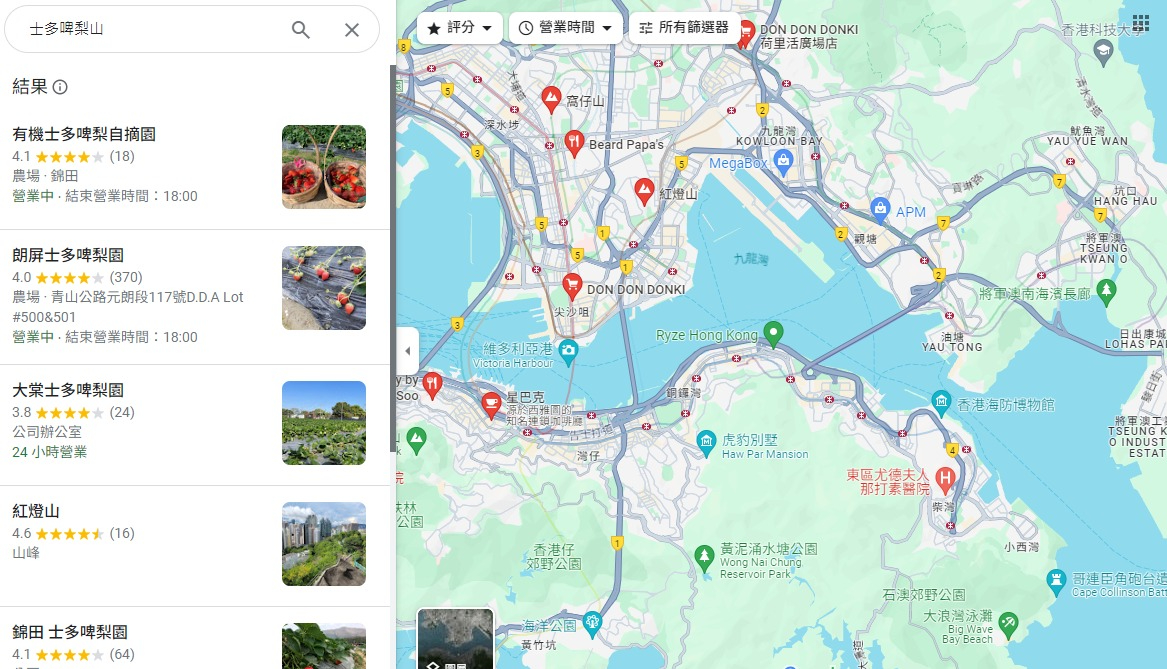This screenshot has height=669, width=1167.
Task: Click the Big Wave Bay Beach pin
Action: 1008,625
